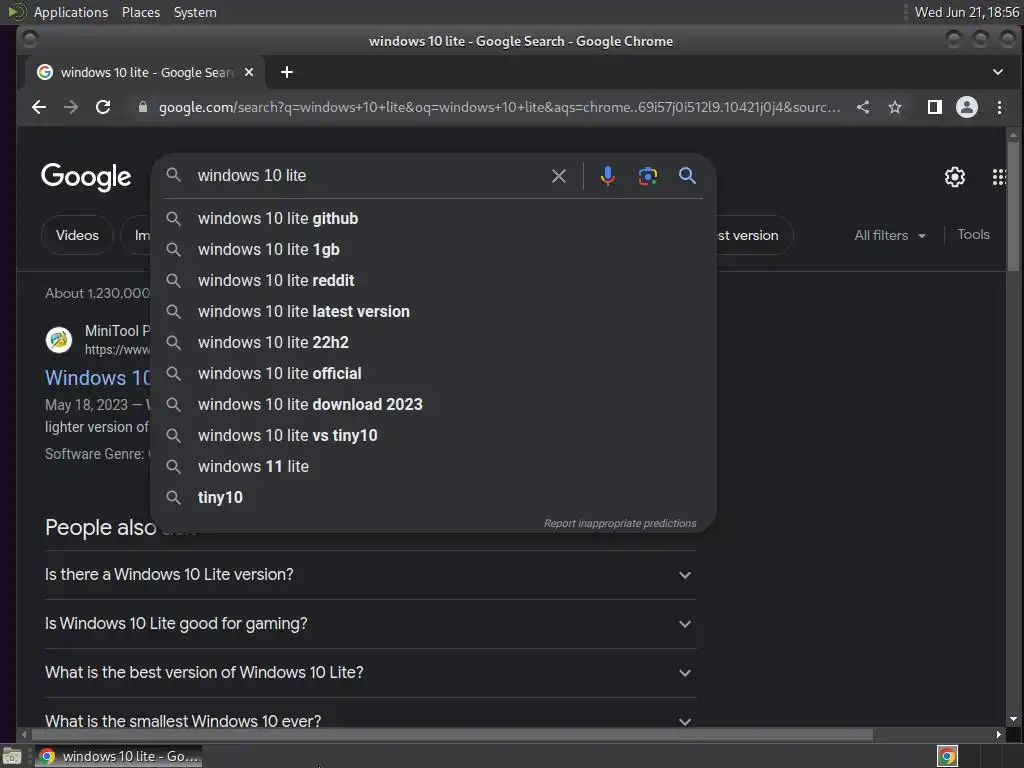Go to the Google logo homepage
This screenshot has width=1024, height=768.
point(86,177)
